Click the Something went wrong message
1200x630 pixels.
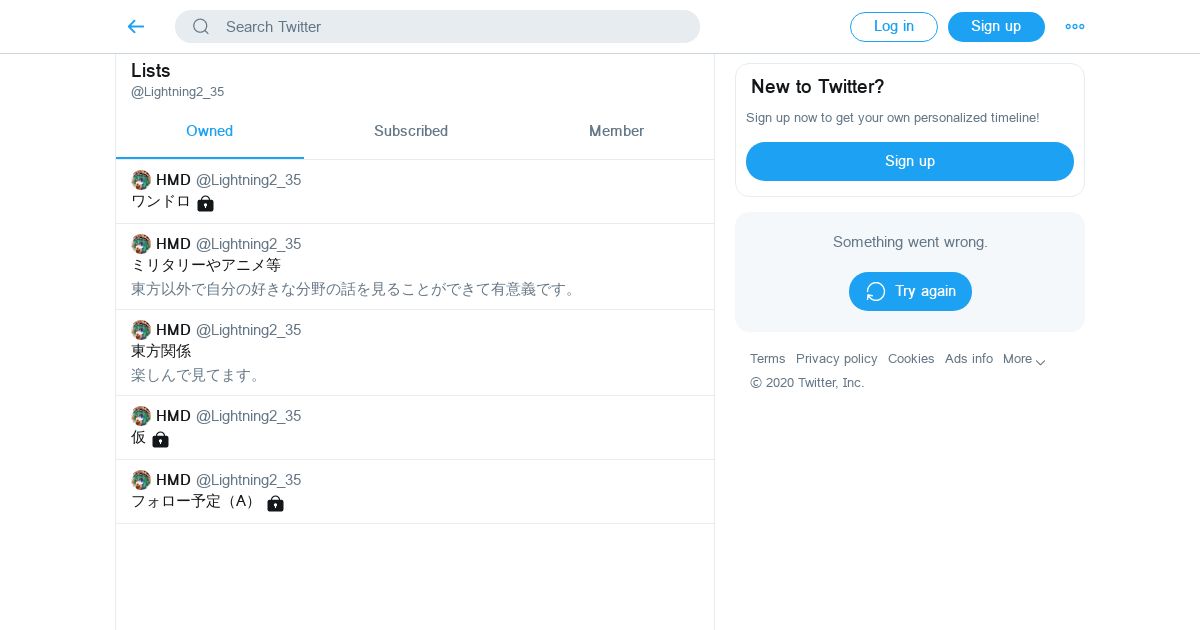pos(910,242)
